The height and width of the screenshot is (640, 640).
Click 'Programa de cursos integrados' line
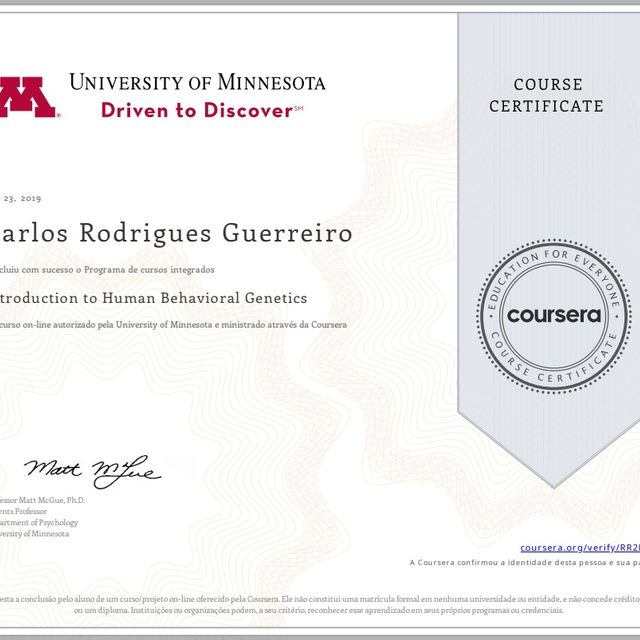(x=149, y=269)
